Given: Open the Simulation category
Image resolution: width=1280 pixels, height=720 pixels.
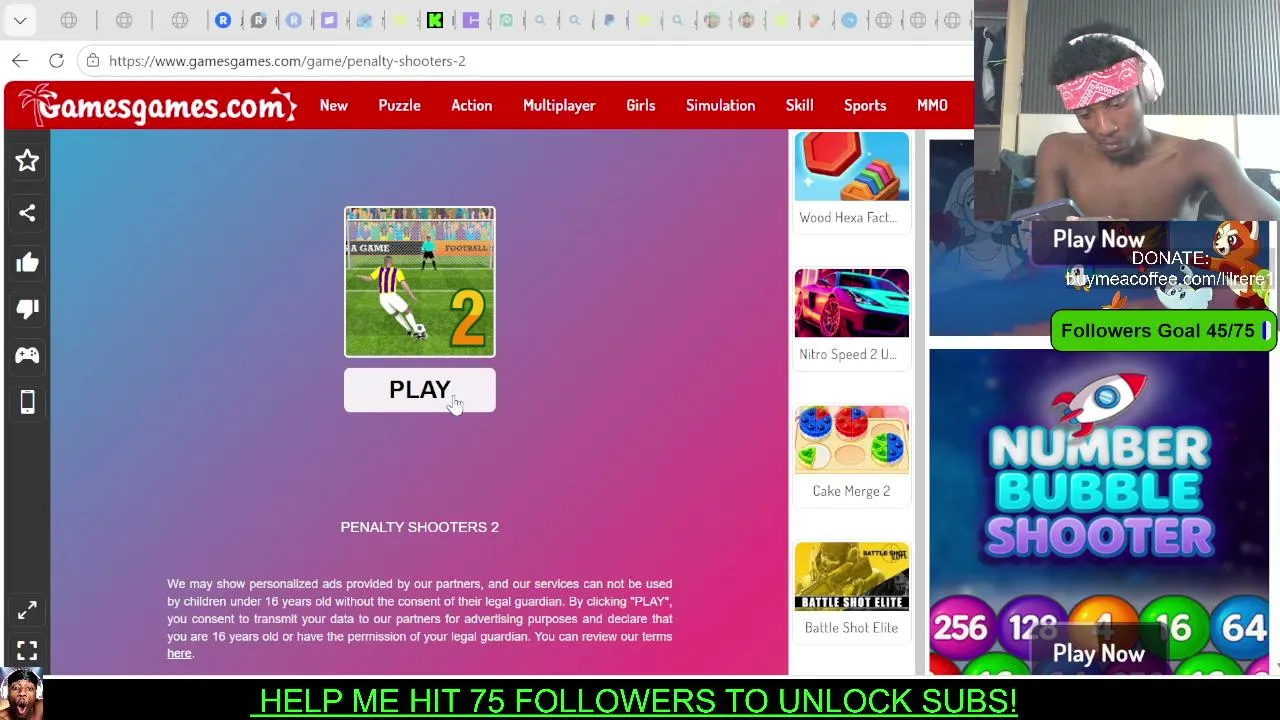Looking at the screenshot, I should click(x=720, y=105).
